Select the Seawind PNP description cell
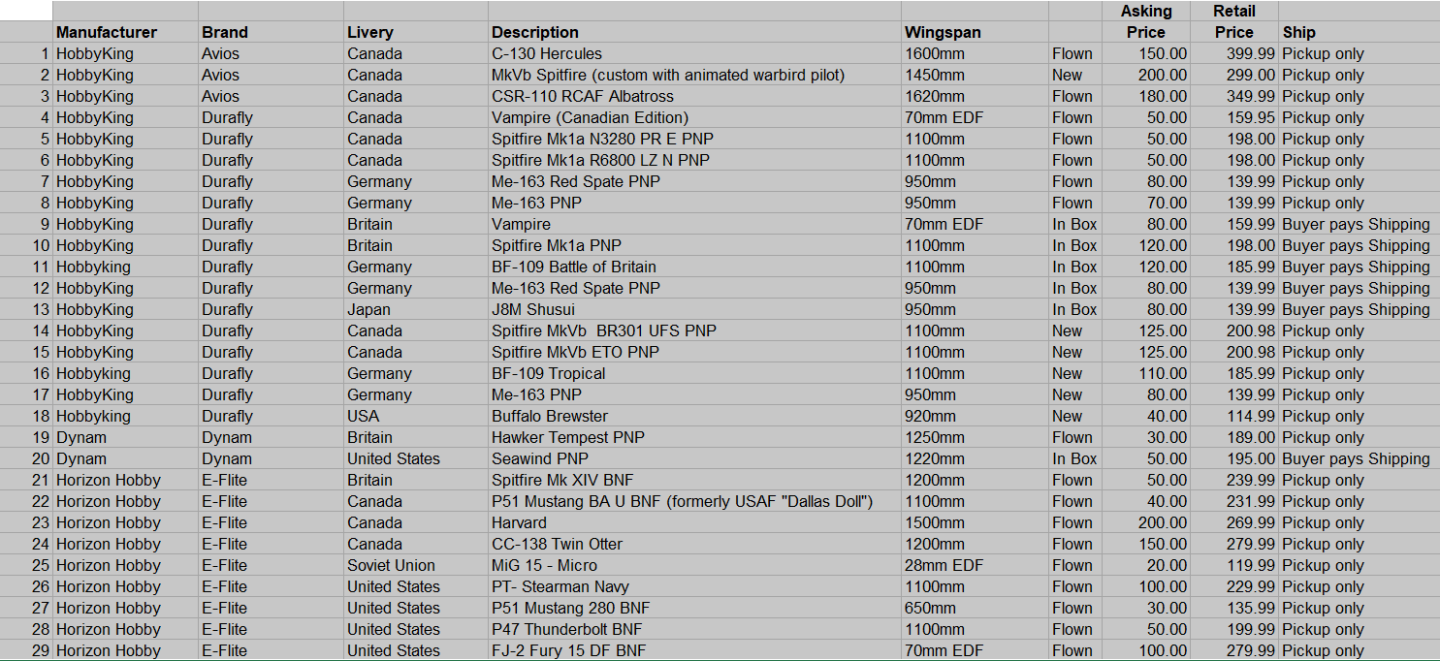This screenshot has height=661, width=1440. point(694,458)
